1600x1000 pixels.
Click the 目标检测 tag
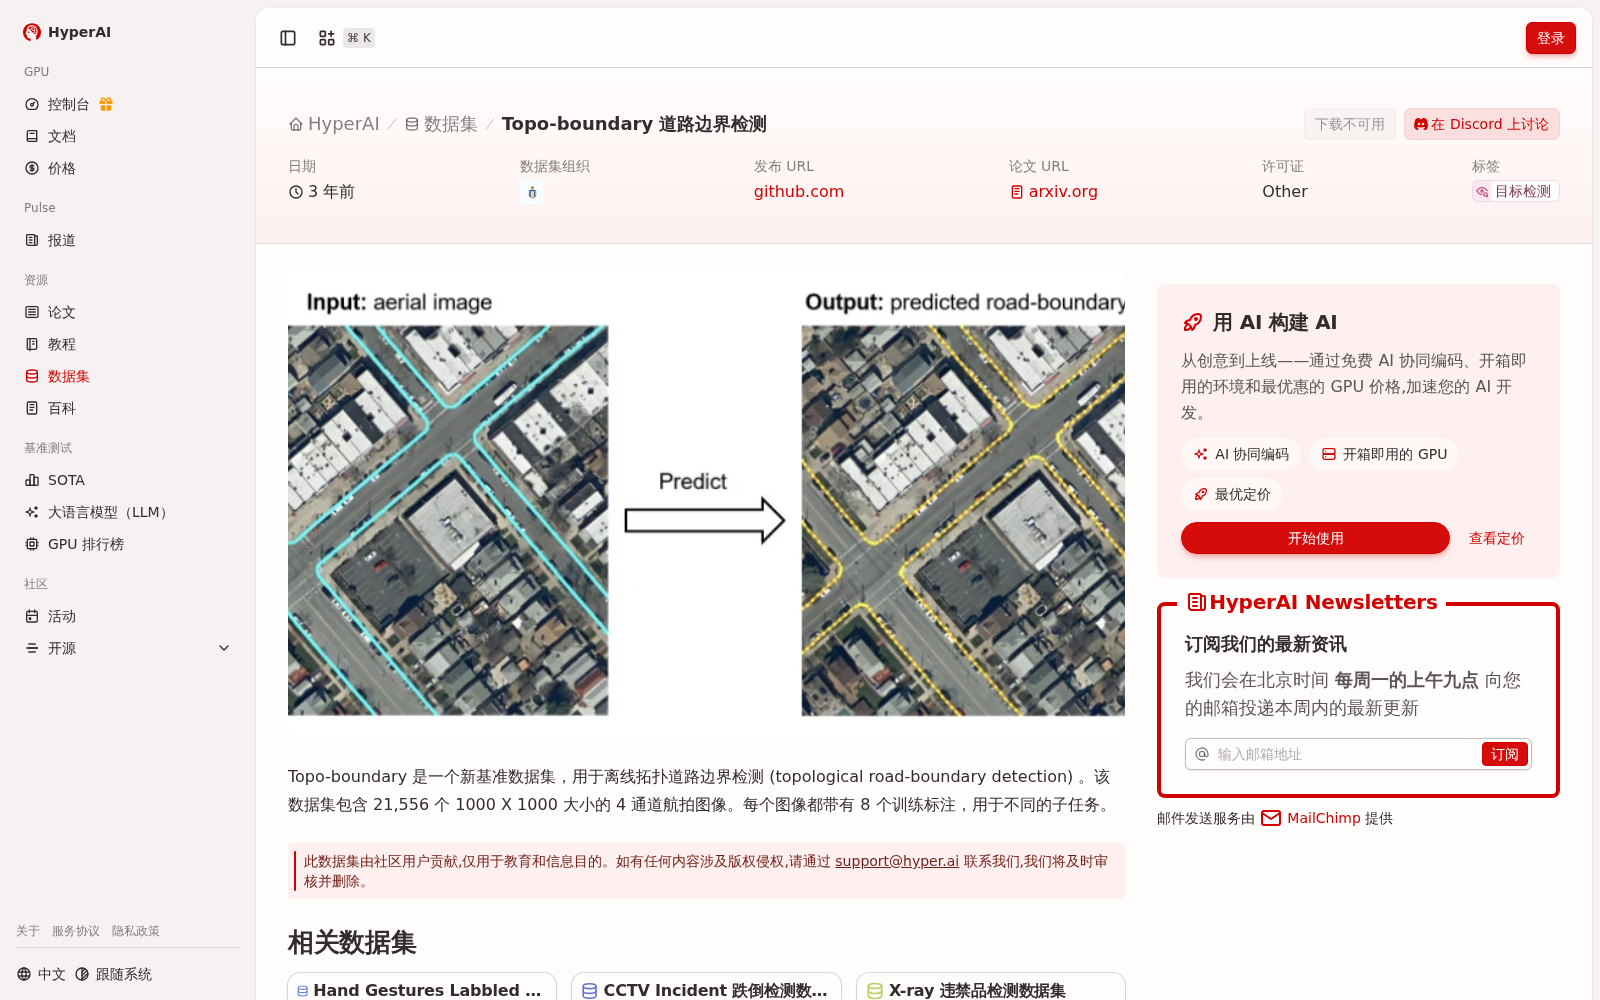[x=1515, y=191]
